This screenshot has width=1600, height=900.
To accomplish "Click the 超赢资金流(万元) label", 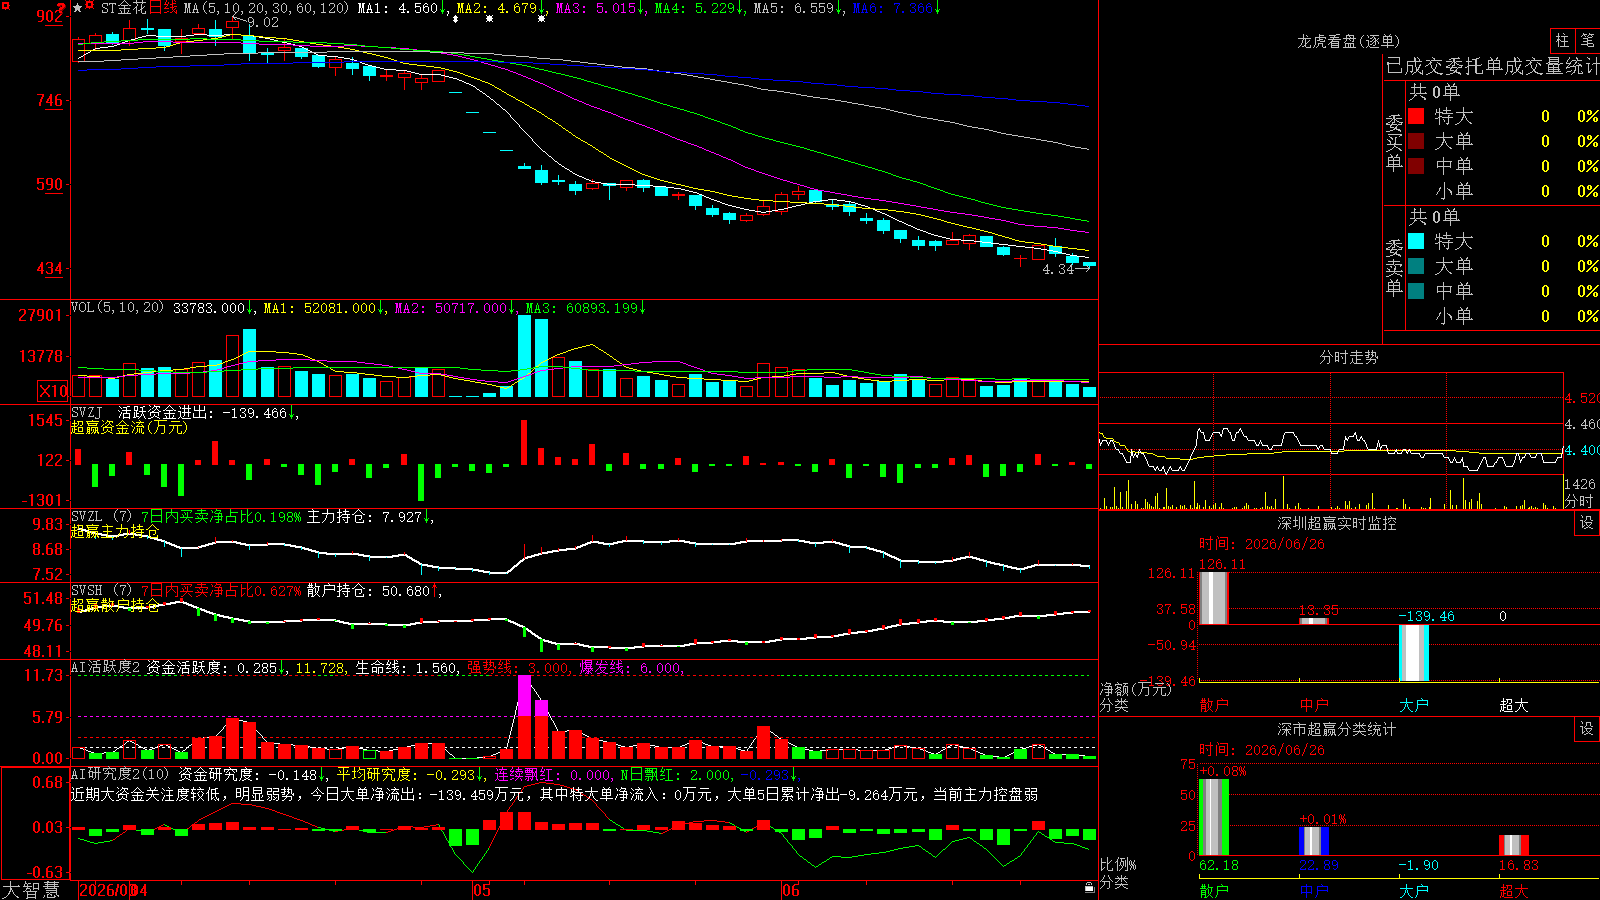I will (x=129, y=427).
